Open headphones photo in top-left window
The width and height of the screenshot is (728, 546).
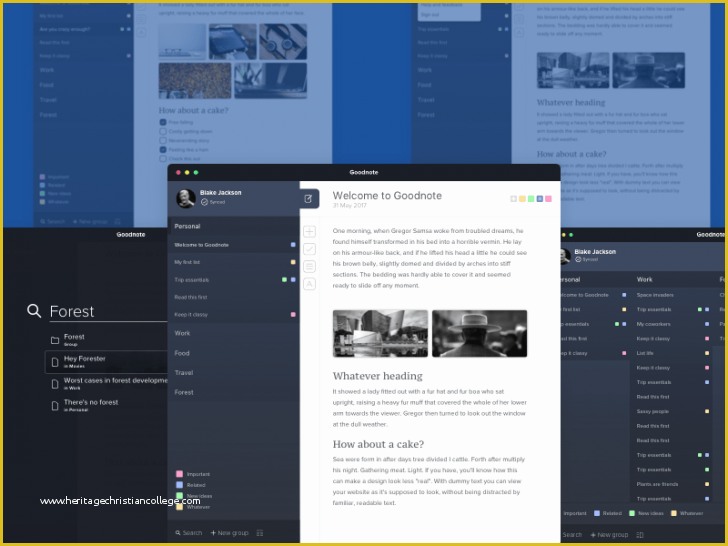click(283, 42)
